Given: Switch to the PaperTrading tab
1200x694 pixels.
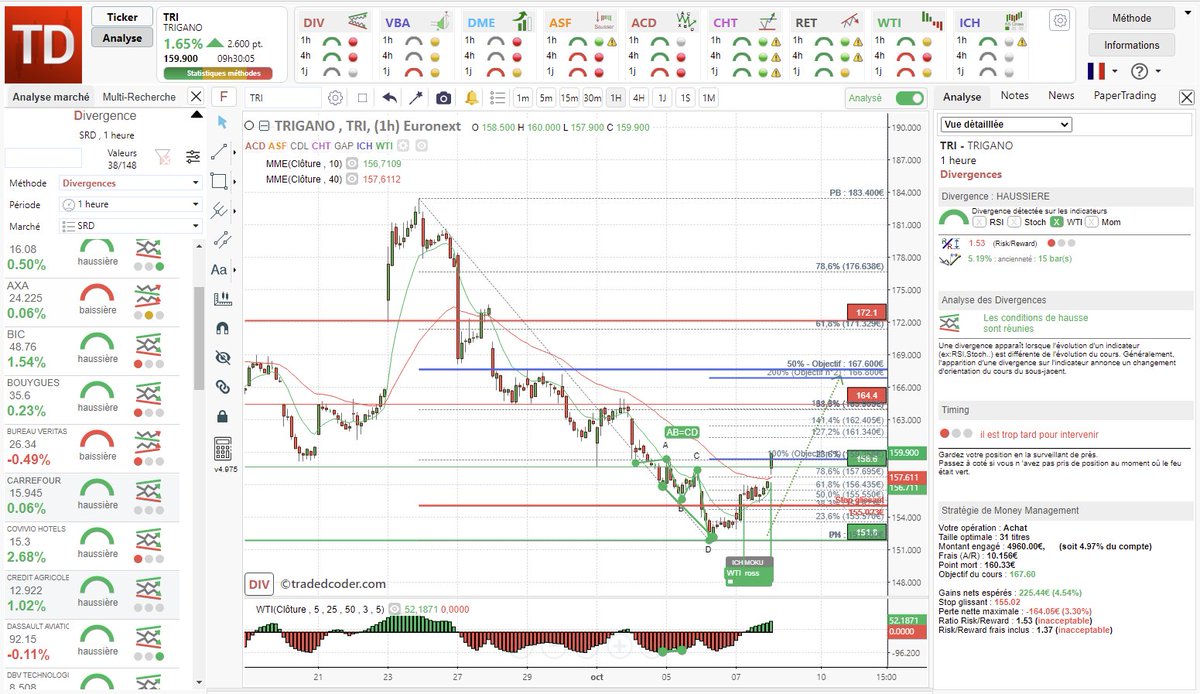Looking at the screenshot, I should (1124, 96).
